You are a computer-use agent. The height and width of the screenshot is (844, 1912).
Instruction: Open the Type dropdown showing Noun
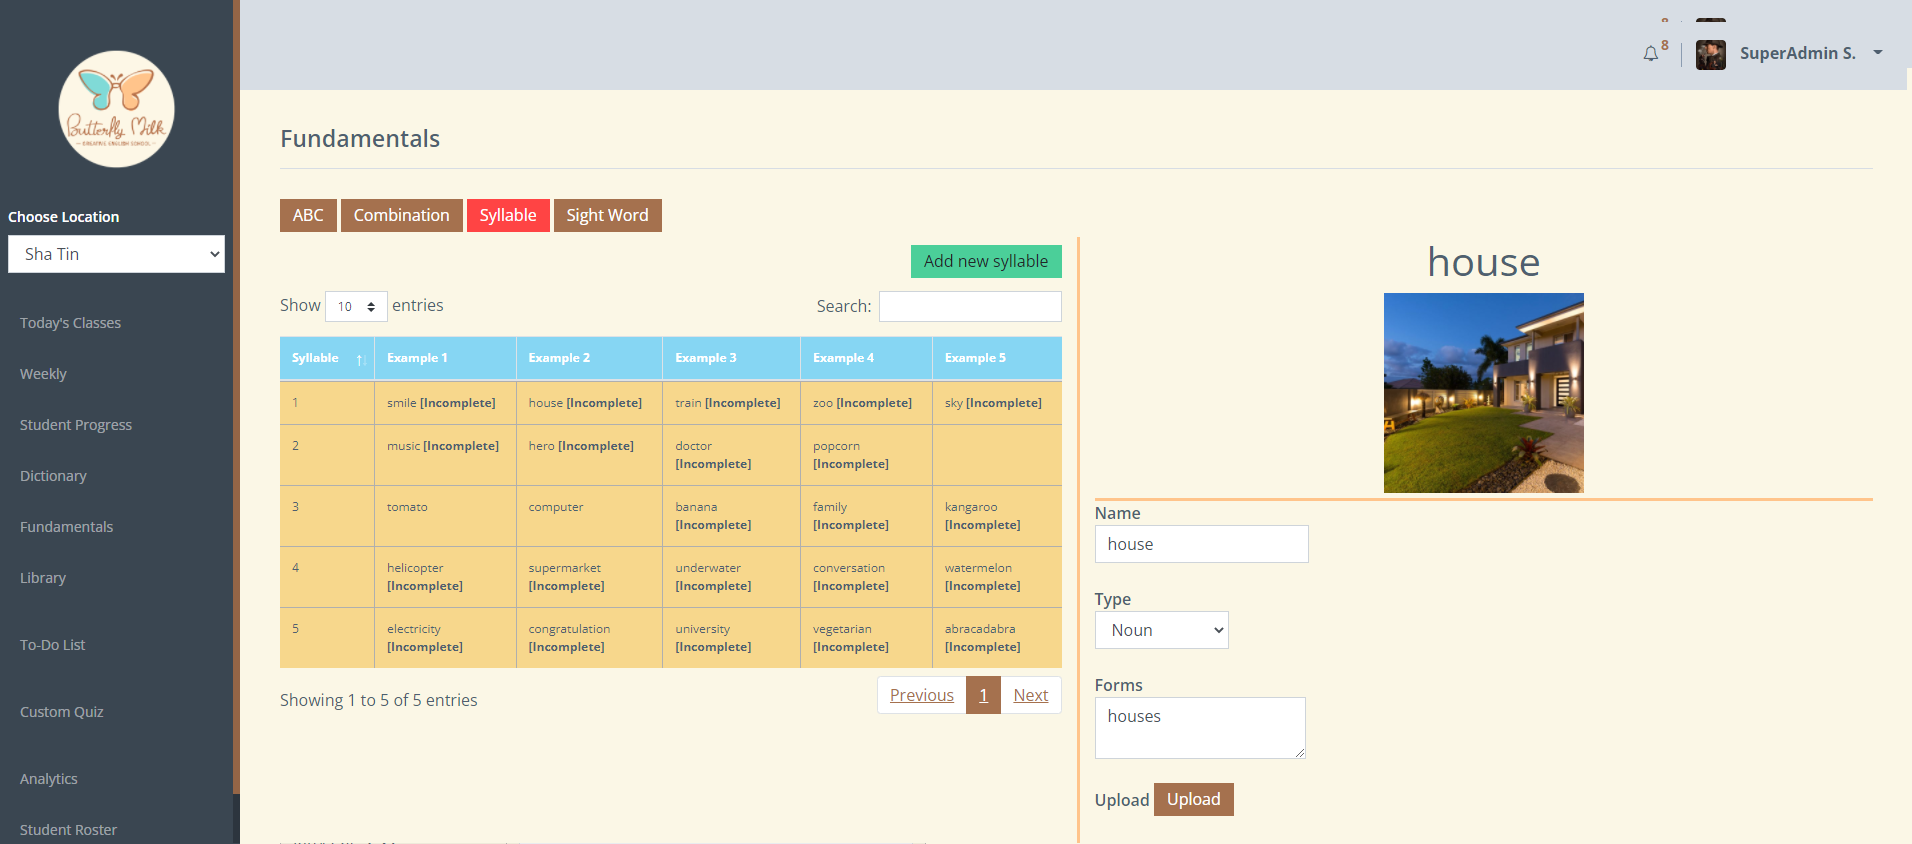[1161, 630]
